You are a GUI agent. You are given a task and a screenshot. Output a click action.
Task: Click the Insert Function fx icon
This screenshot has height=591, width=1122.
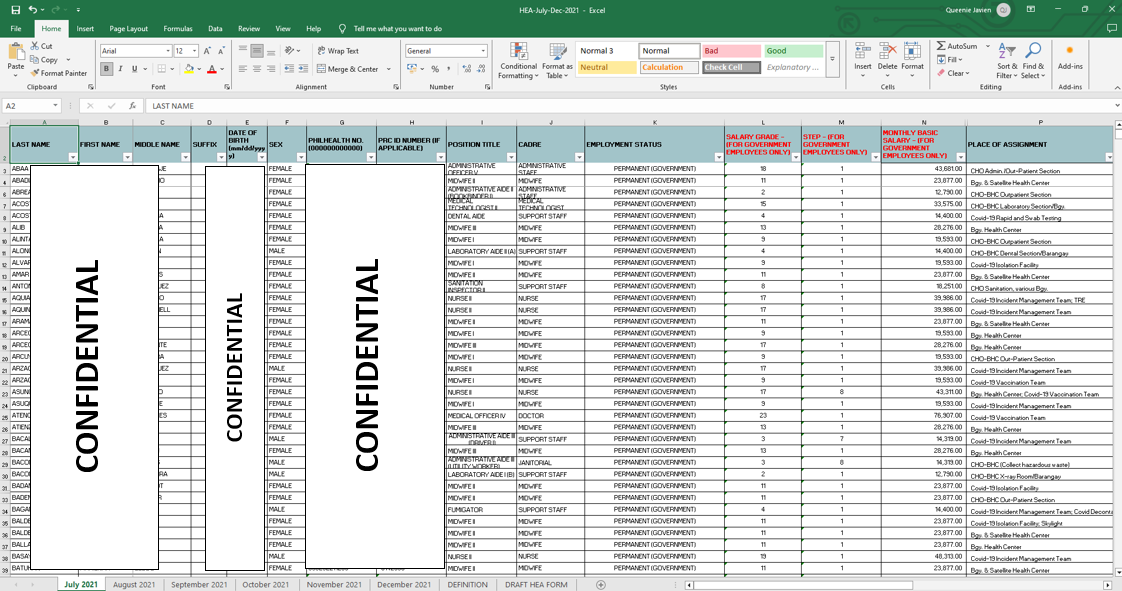132,106
